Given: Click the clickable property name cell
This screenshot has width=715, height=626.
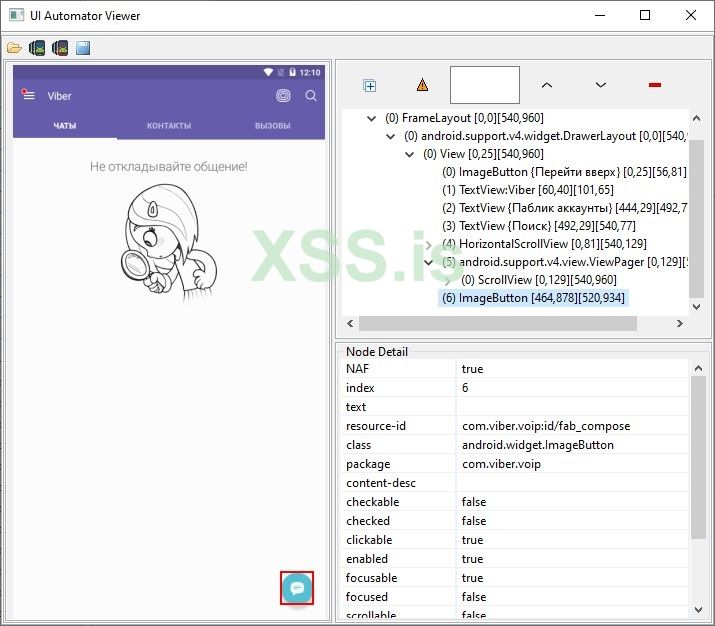Looking at the screenshot, I should [x=398, y=540].
